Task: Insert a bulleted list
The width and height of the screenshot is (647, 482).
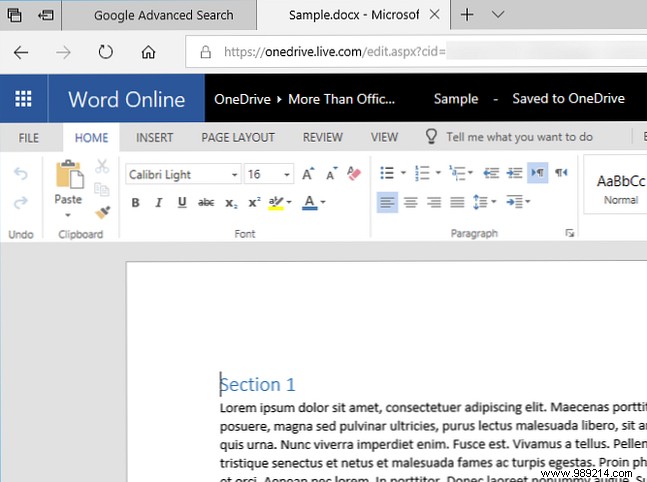Action: click(387, 173)
